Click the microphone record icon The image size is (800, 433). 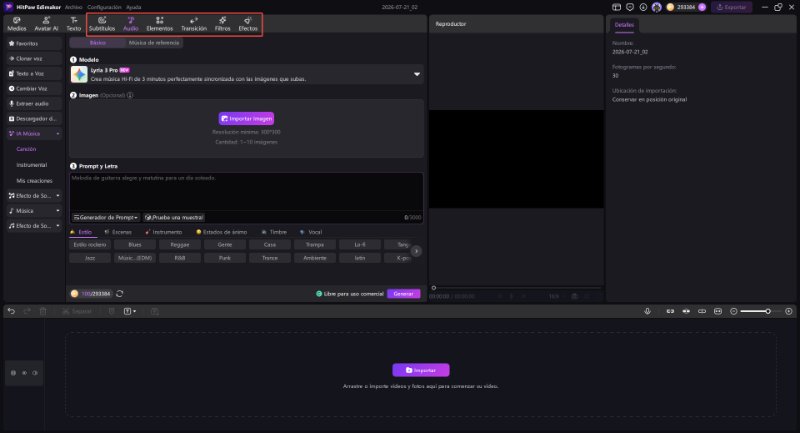click(647, 311)
